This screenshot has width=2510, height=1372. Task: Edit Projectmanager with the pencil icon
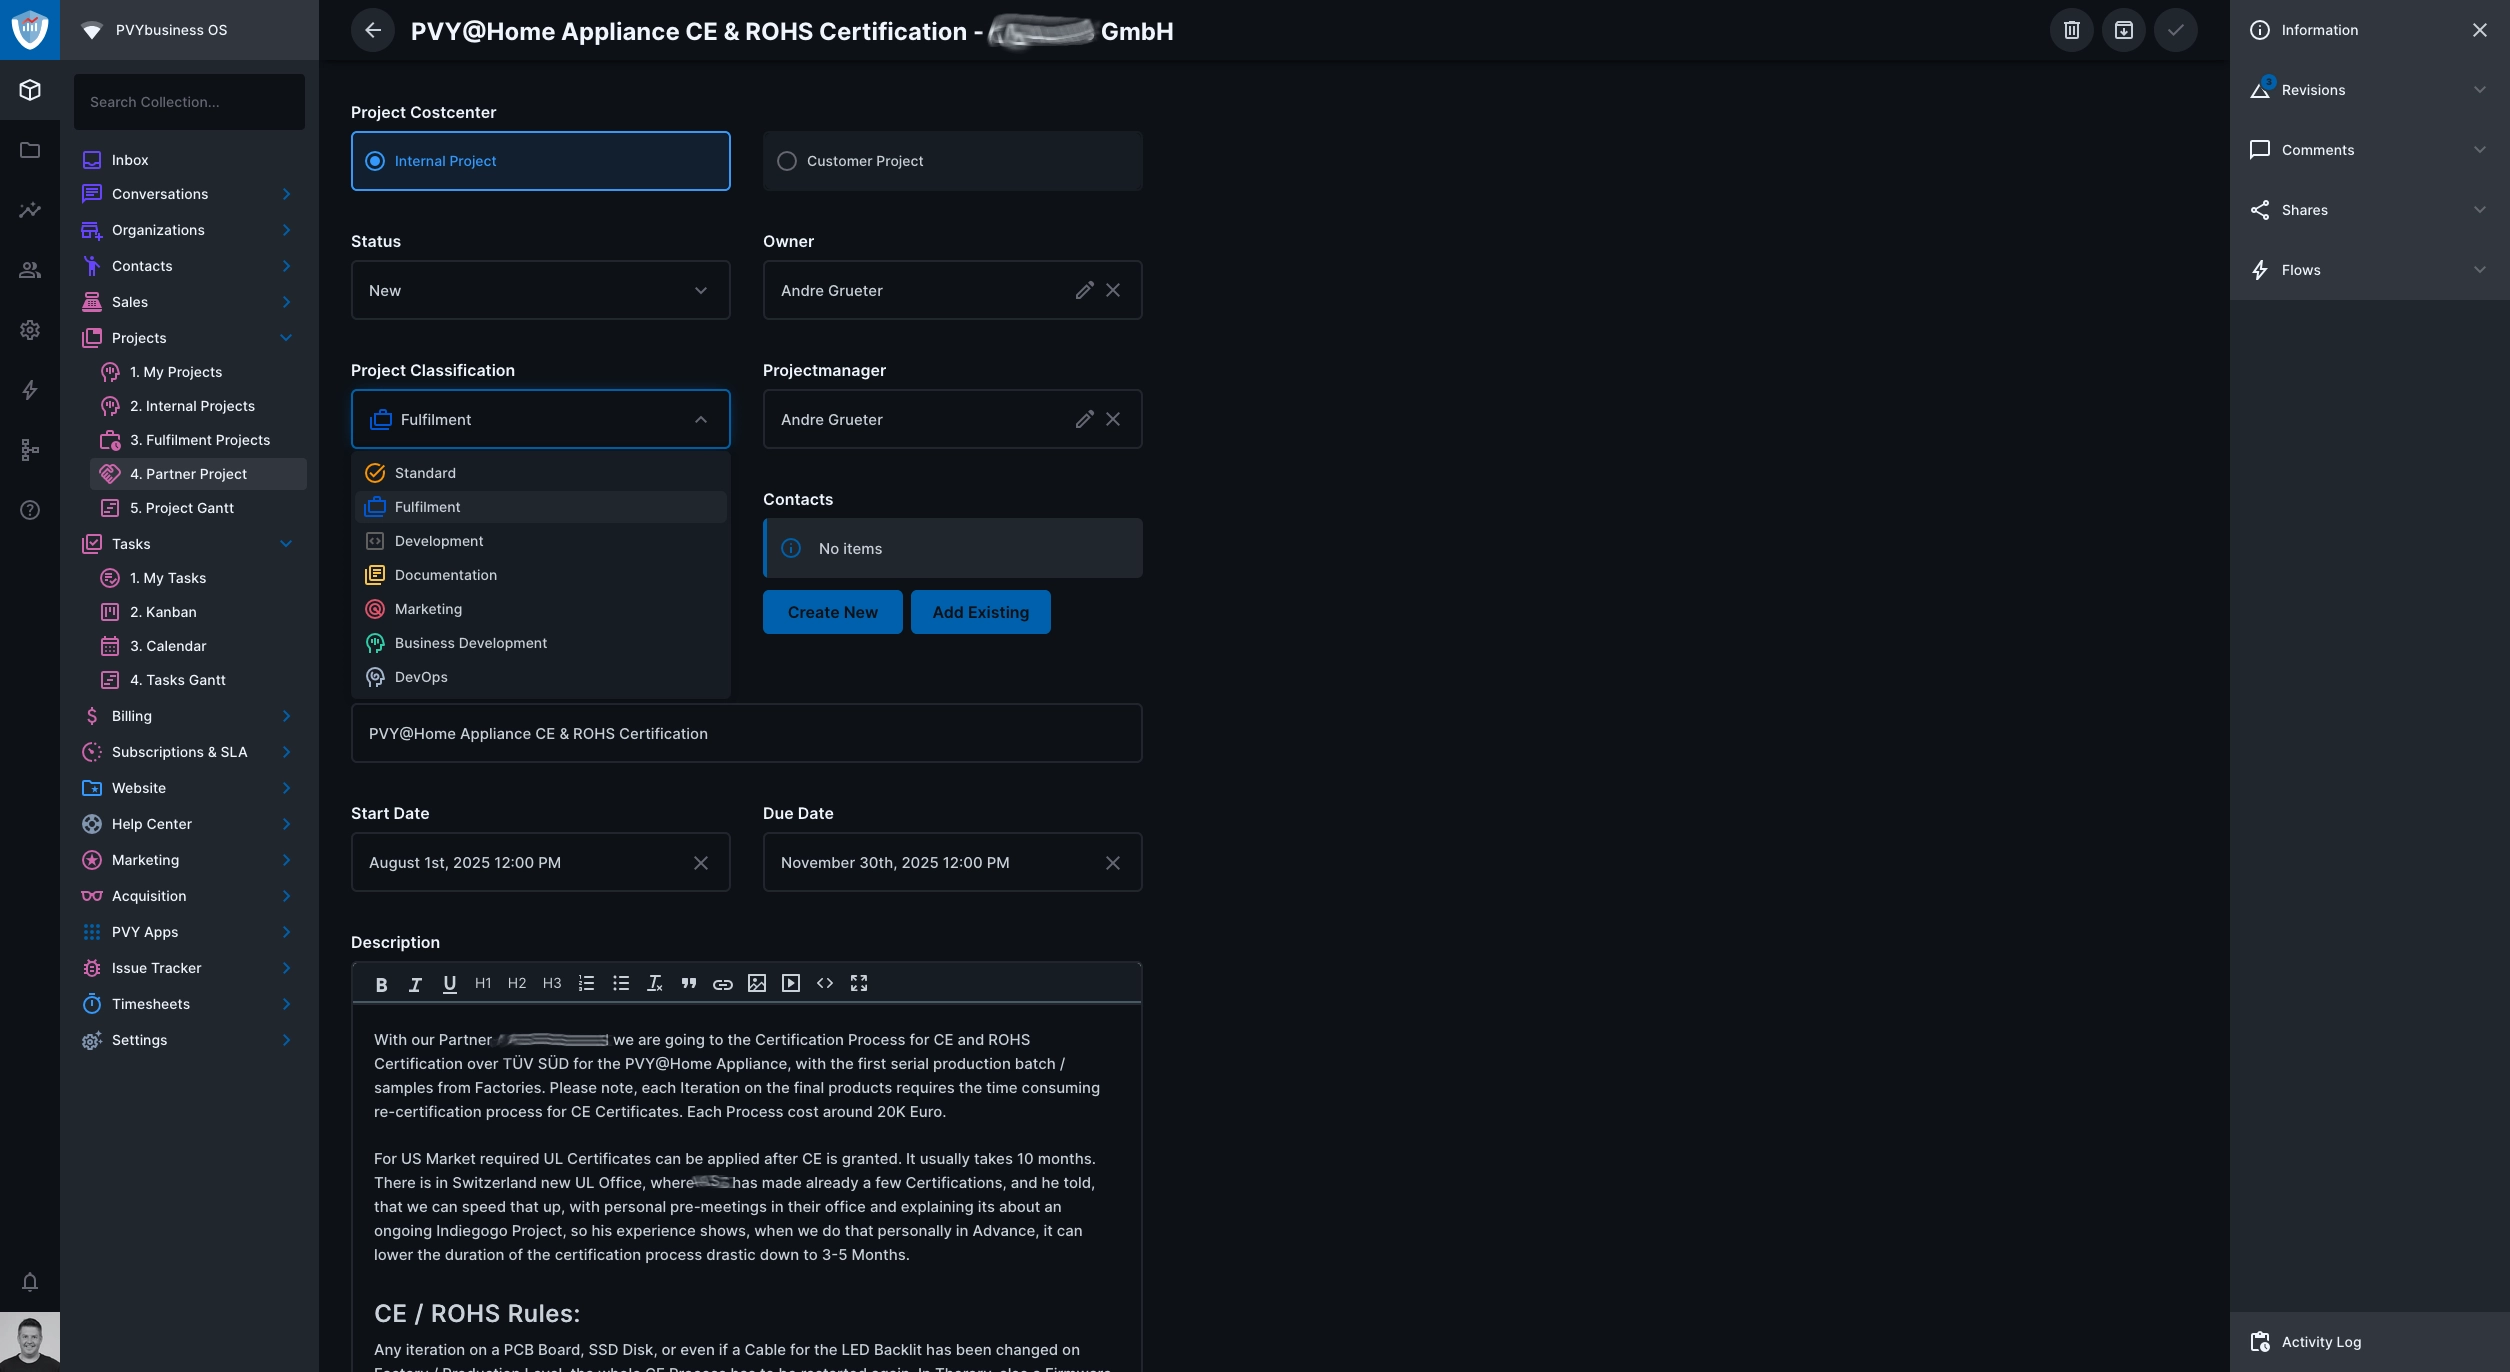[x=1084, y=419]
